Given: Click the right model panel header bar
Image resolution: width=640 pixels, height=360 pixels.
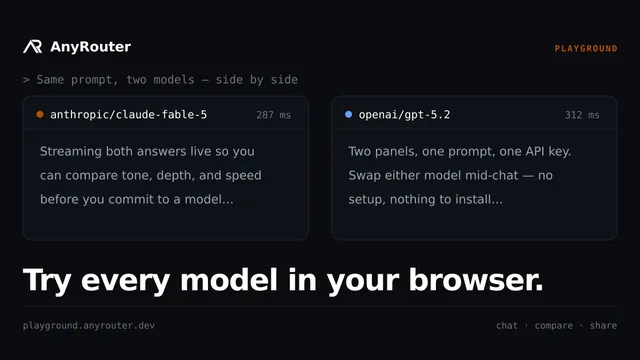Looking at the screenshot, I should coord(474,113).
